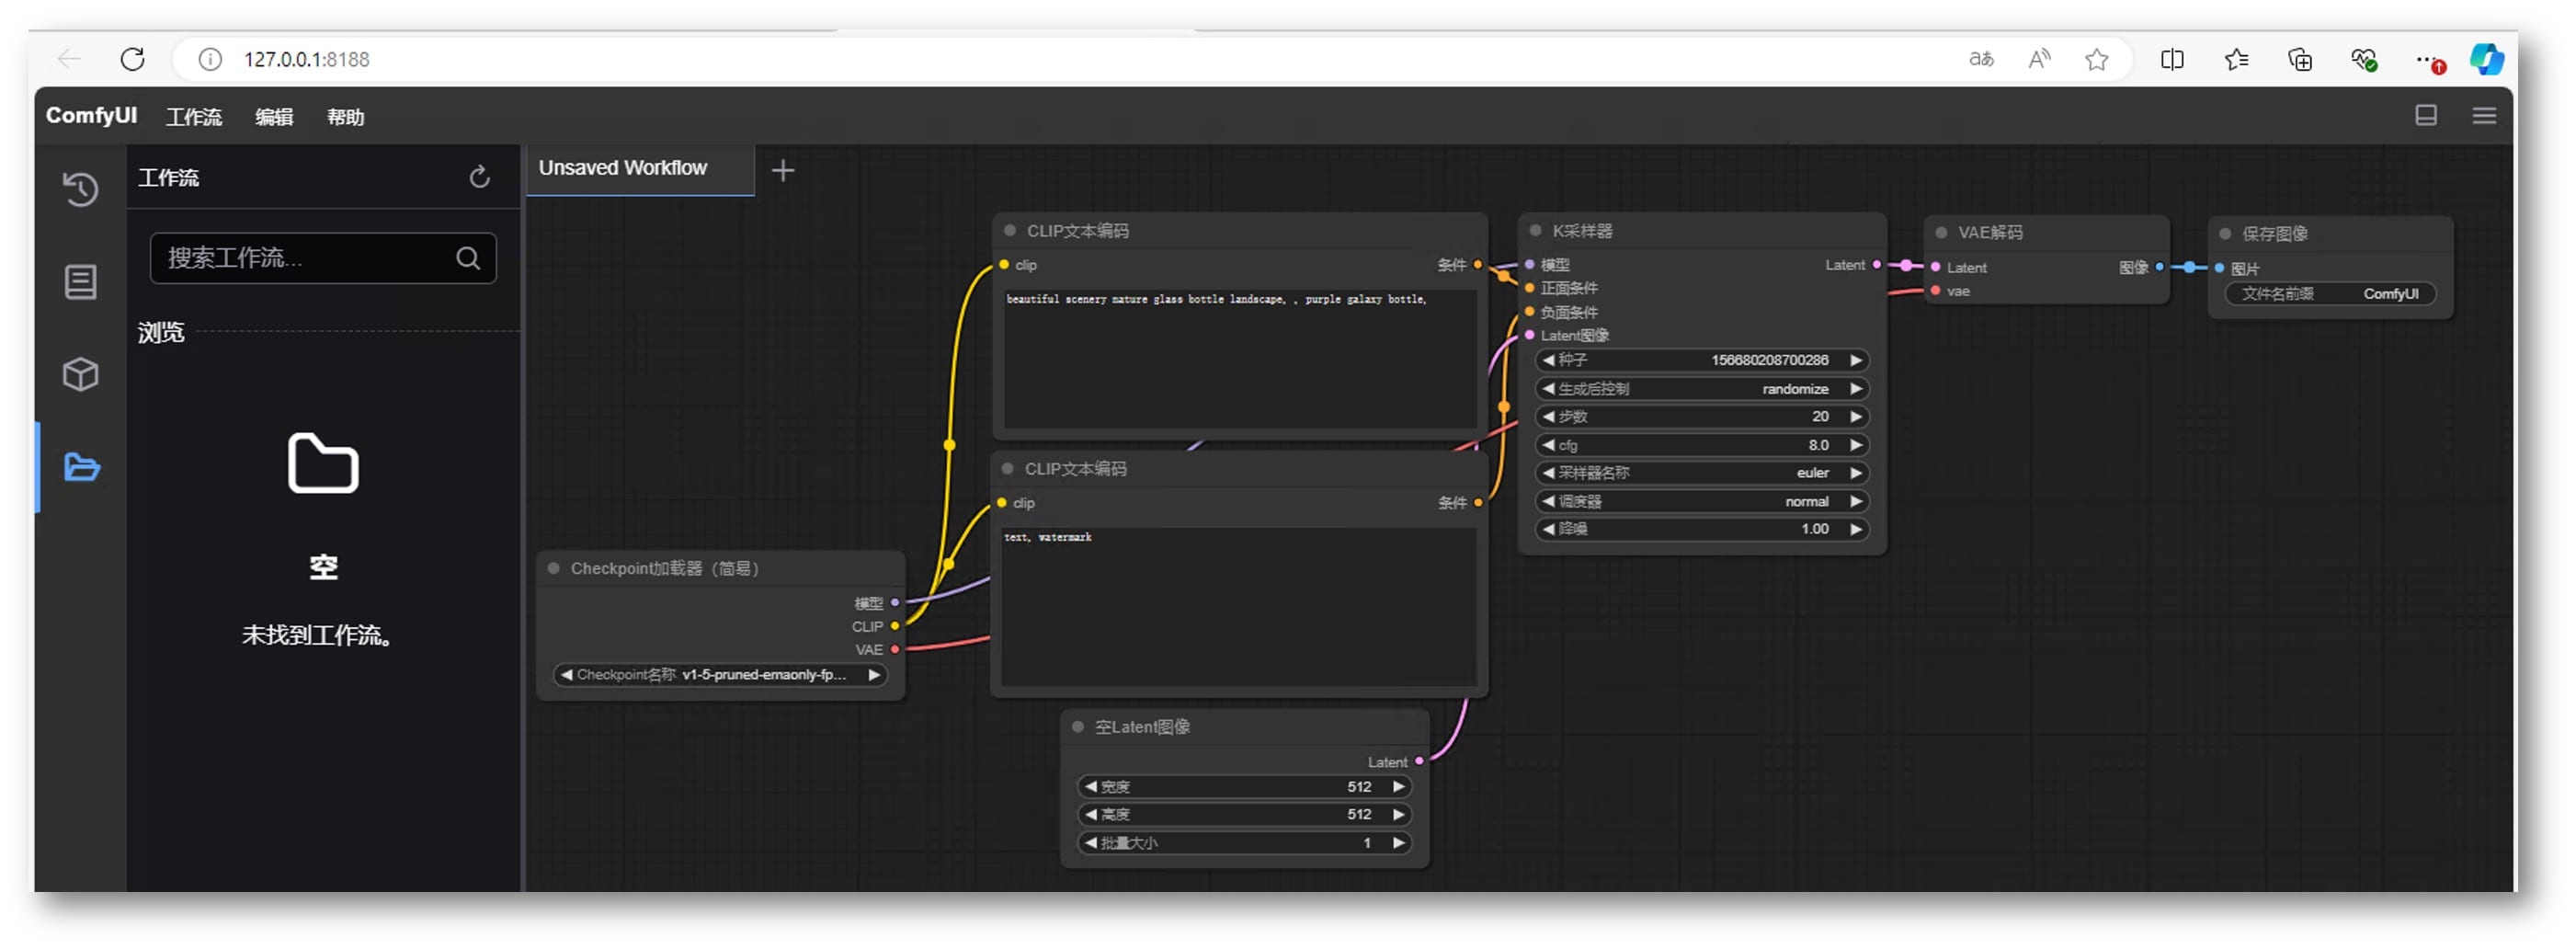View site information icon next to address
Viewport: 2576px width, 949px height.
[x=210, y=59]
